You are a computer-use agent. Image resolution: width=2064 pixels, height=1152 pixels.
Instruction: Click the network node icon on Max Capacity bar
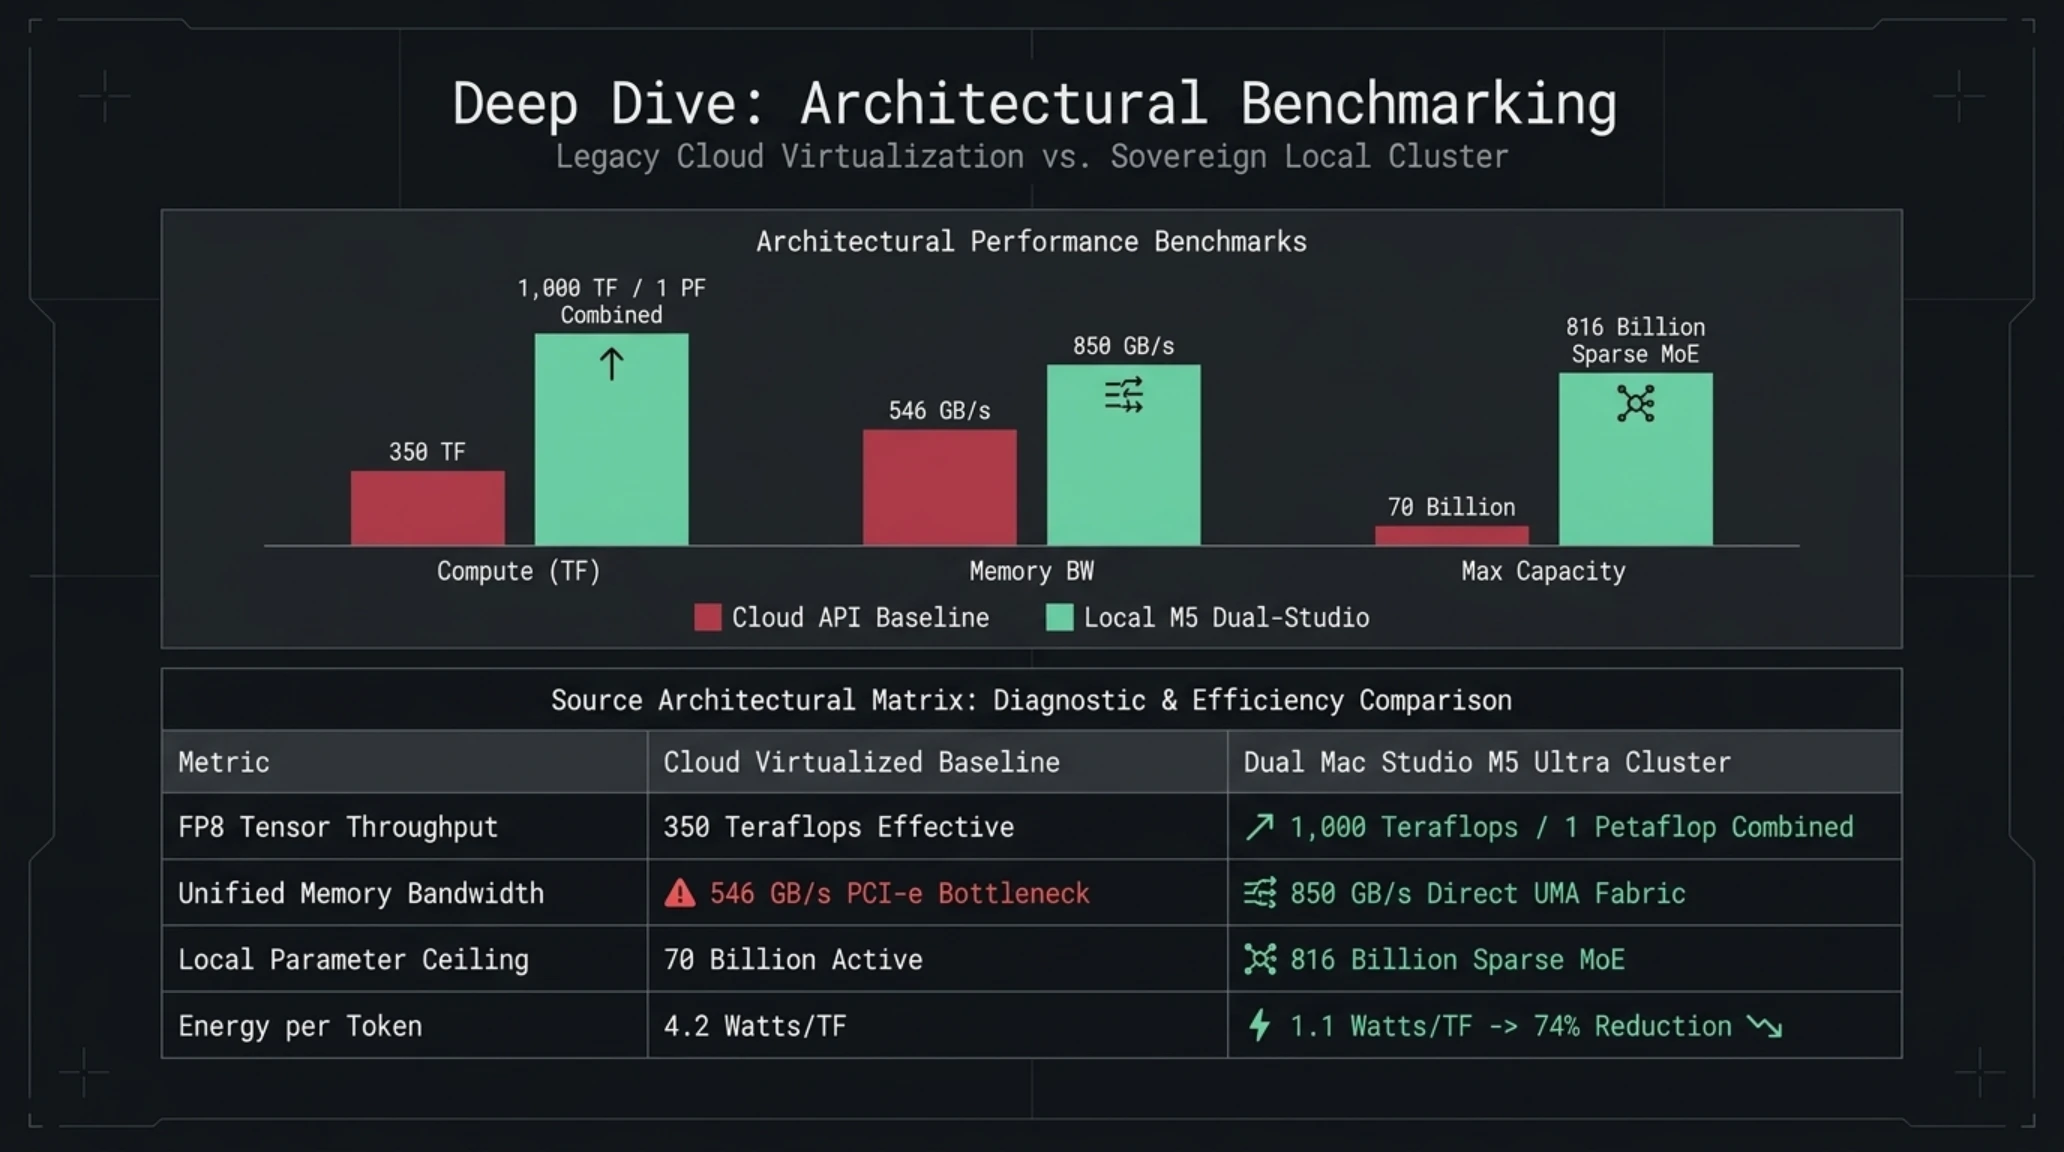pos(1636,404)
